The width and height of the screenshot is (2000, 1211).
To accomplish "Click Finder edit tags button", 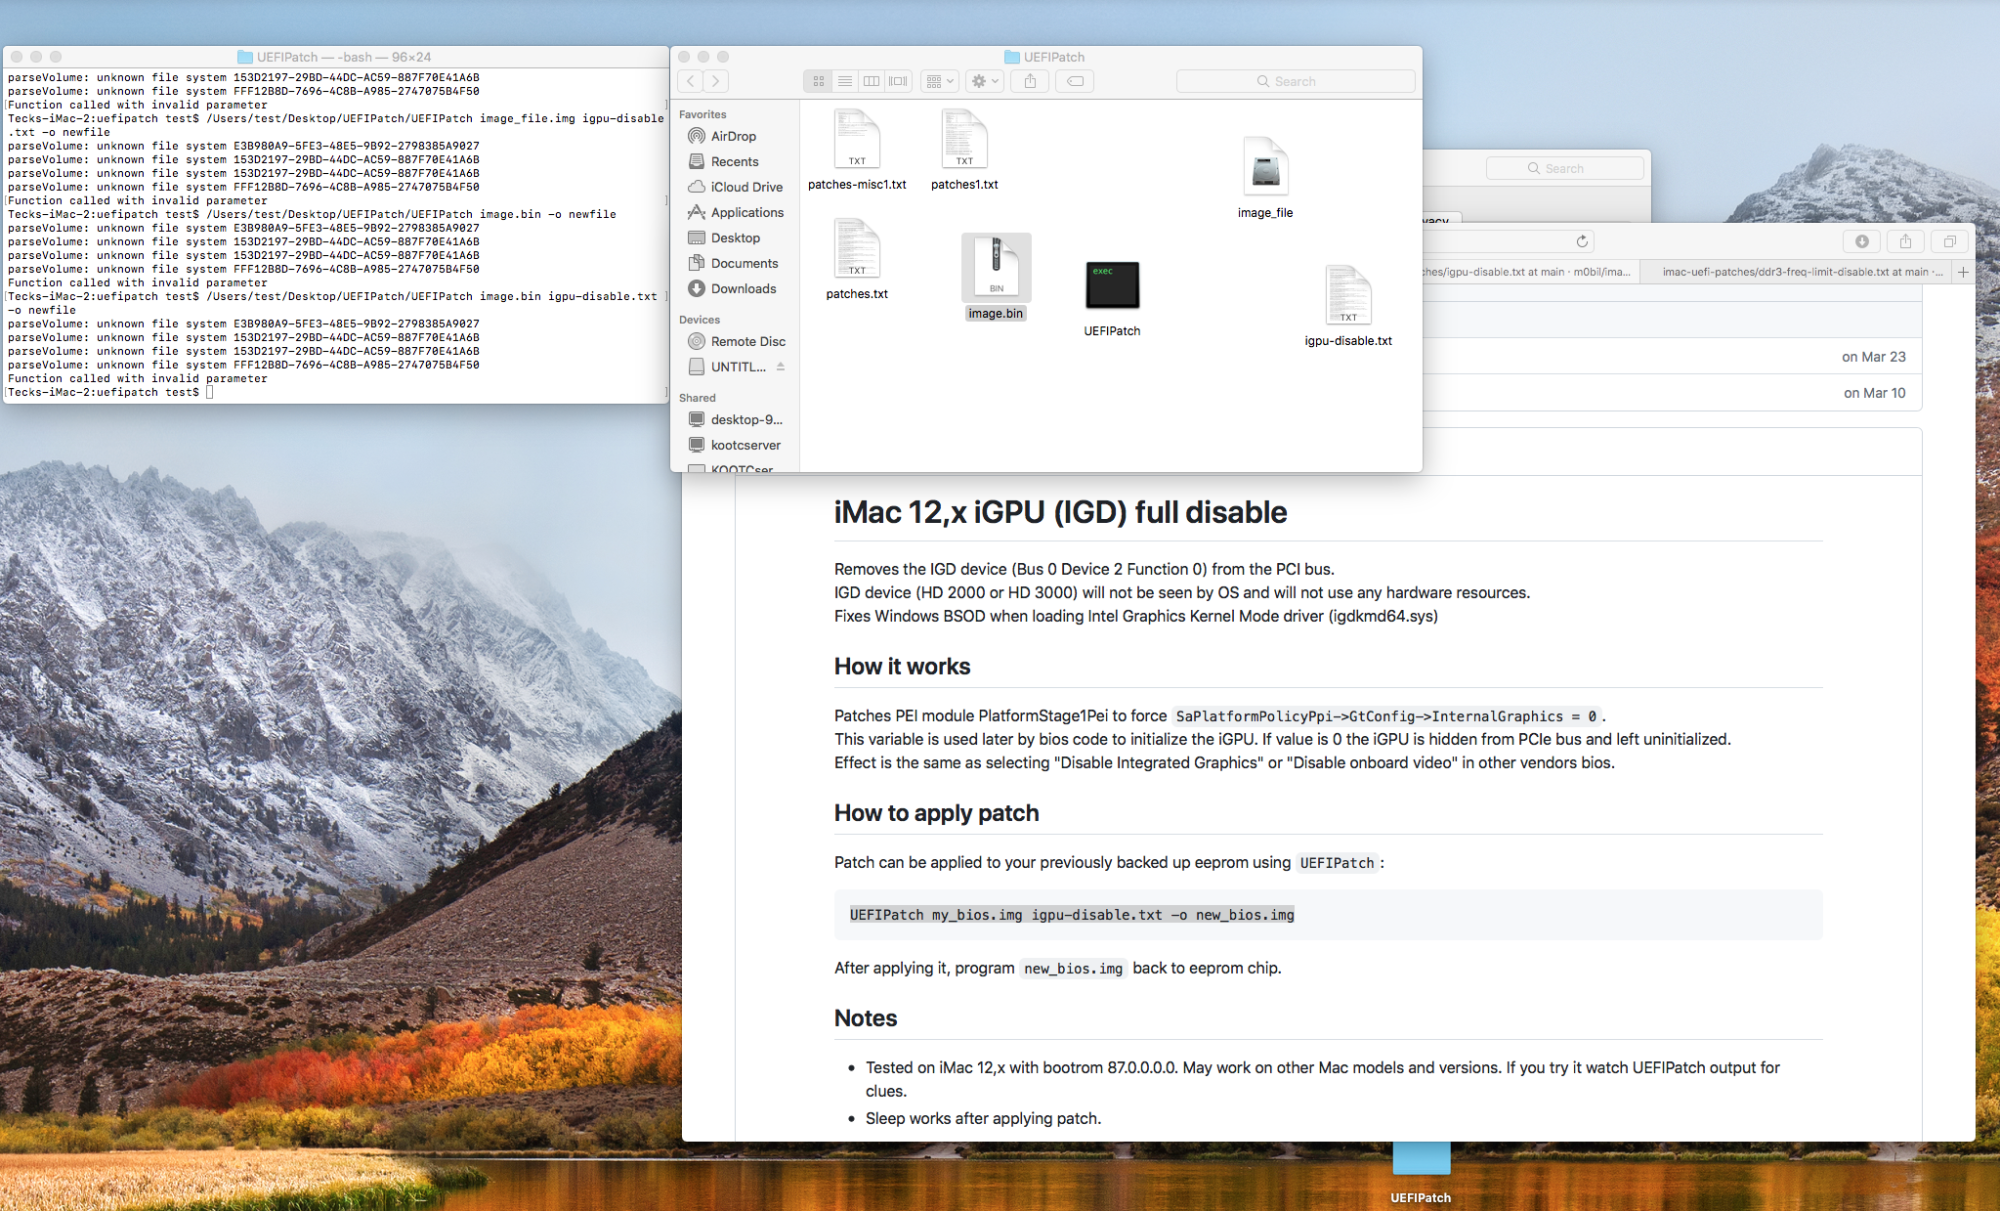I will pos(1075,81).
